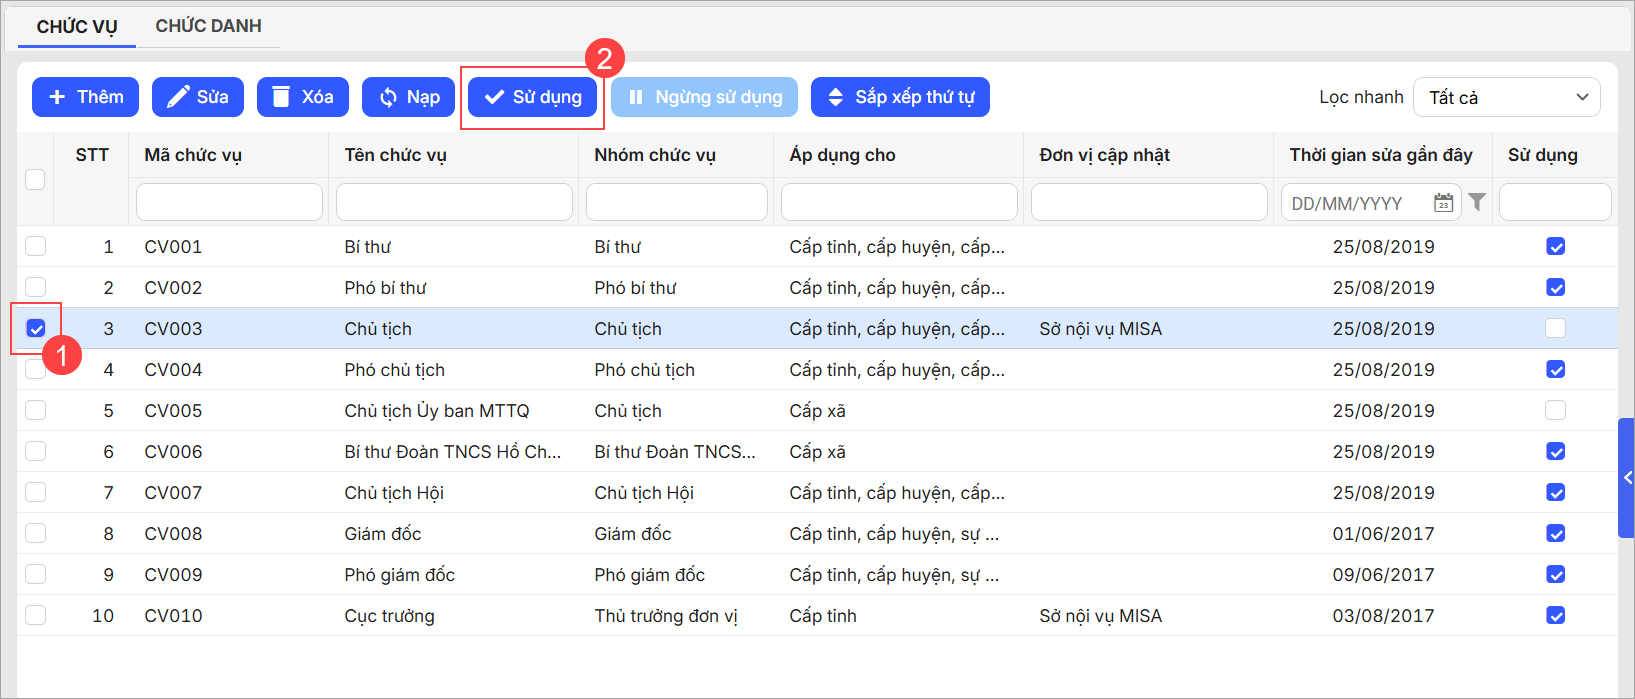Click the funnel filter icon

1477,202
